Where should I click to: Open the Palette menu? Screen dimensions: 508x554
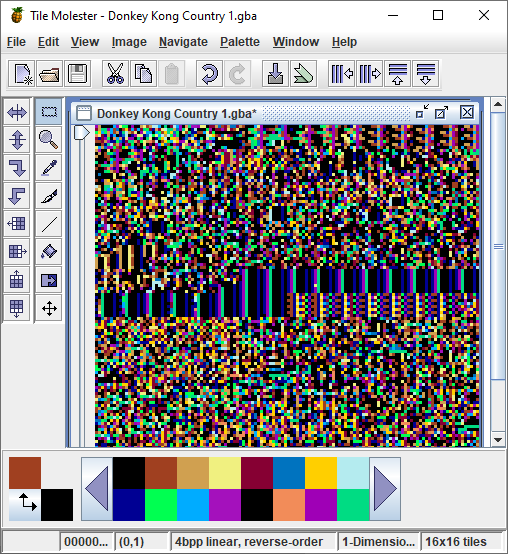240,42
